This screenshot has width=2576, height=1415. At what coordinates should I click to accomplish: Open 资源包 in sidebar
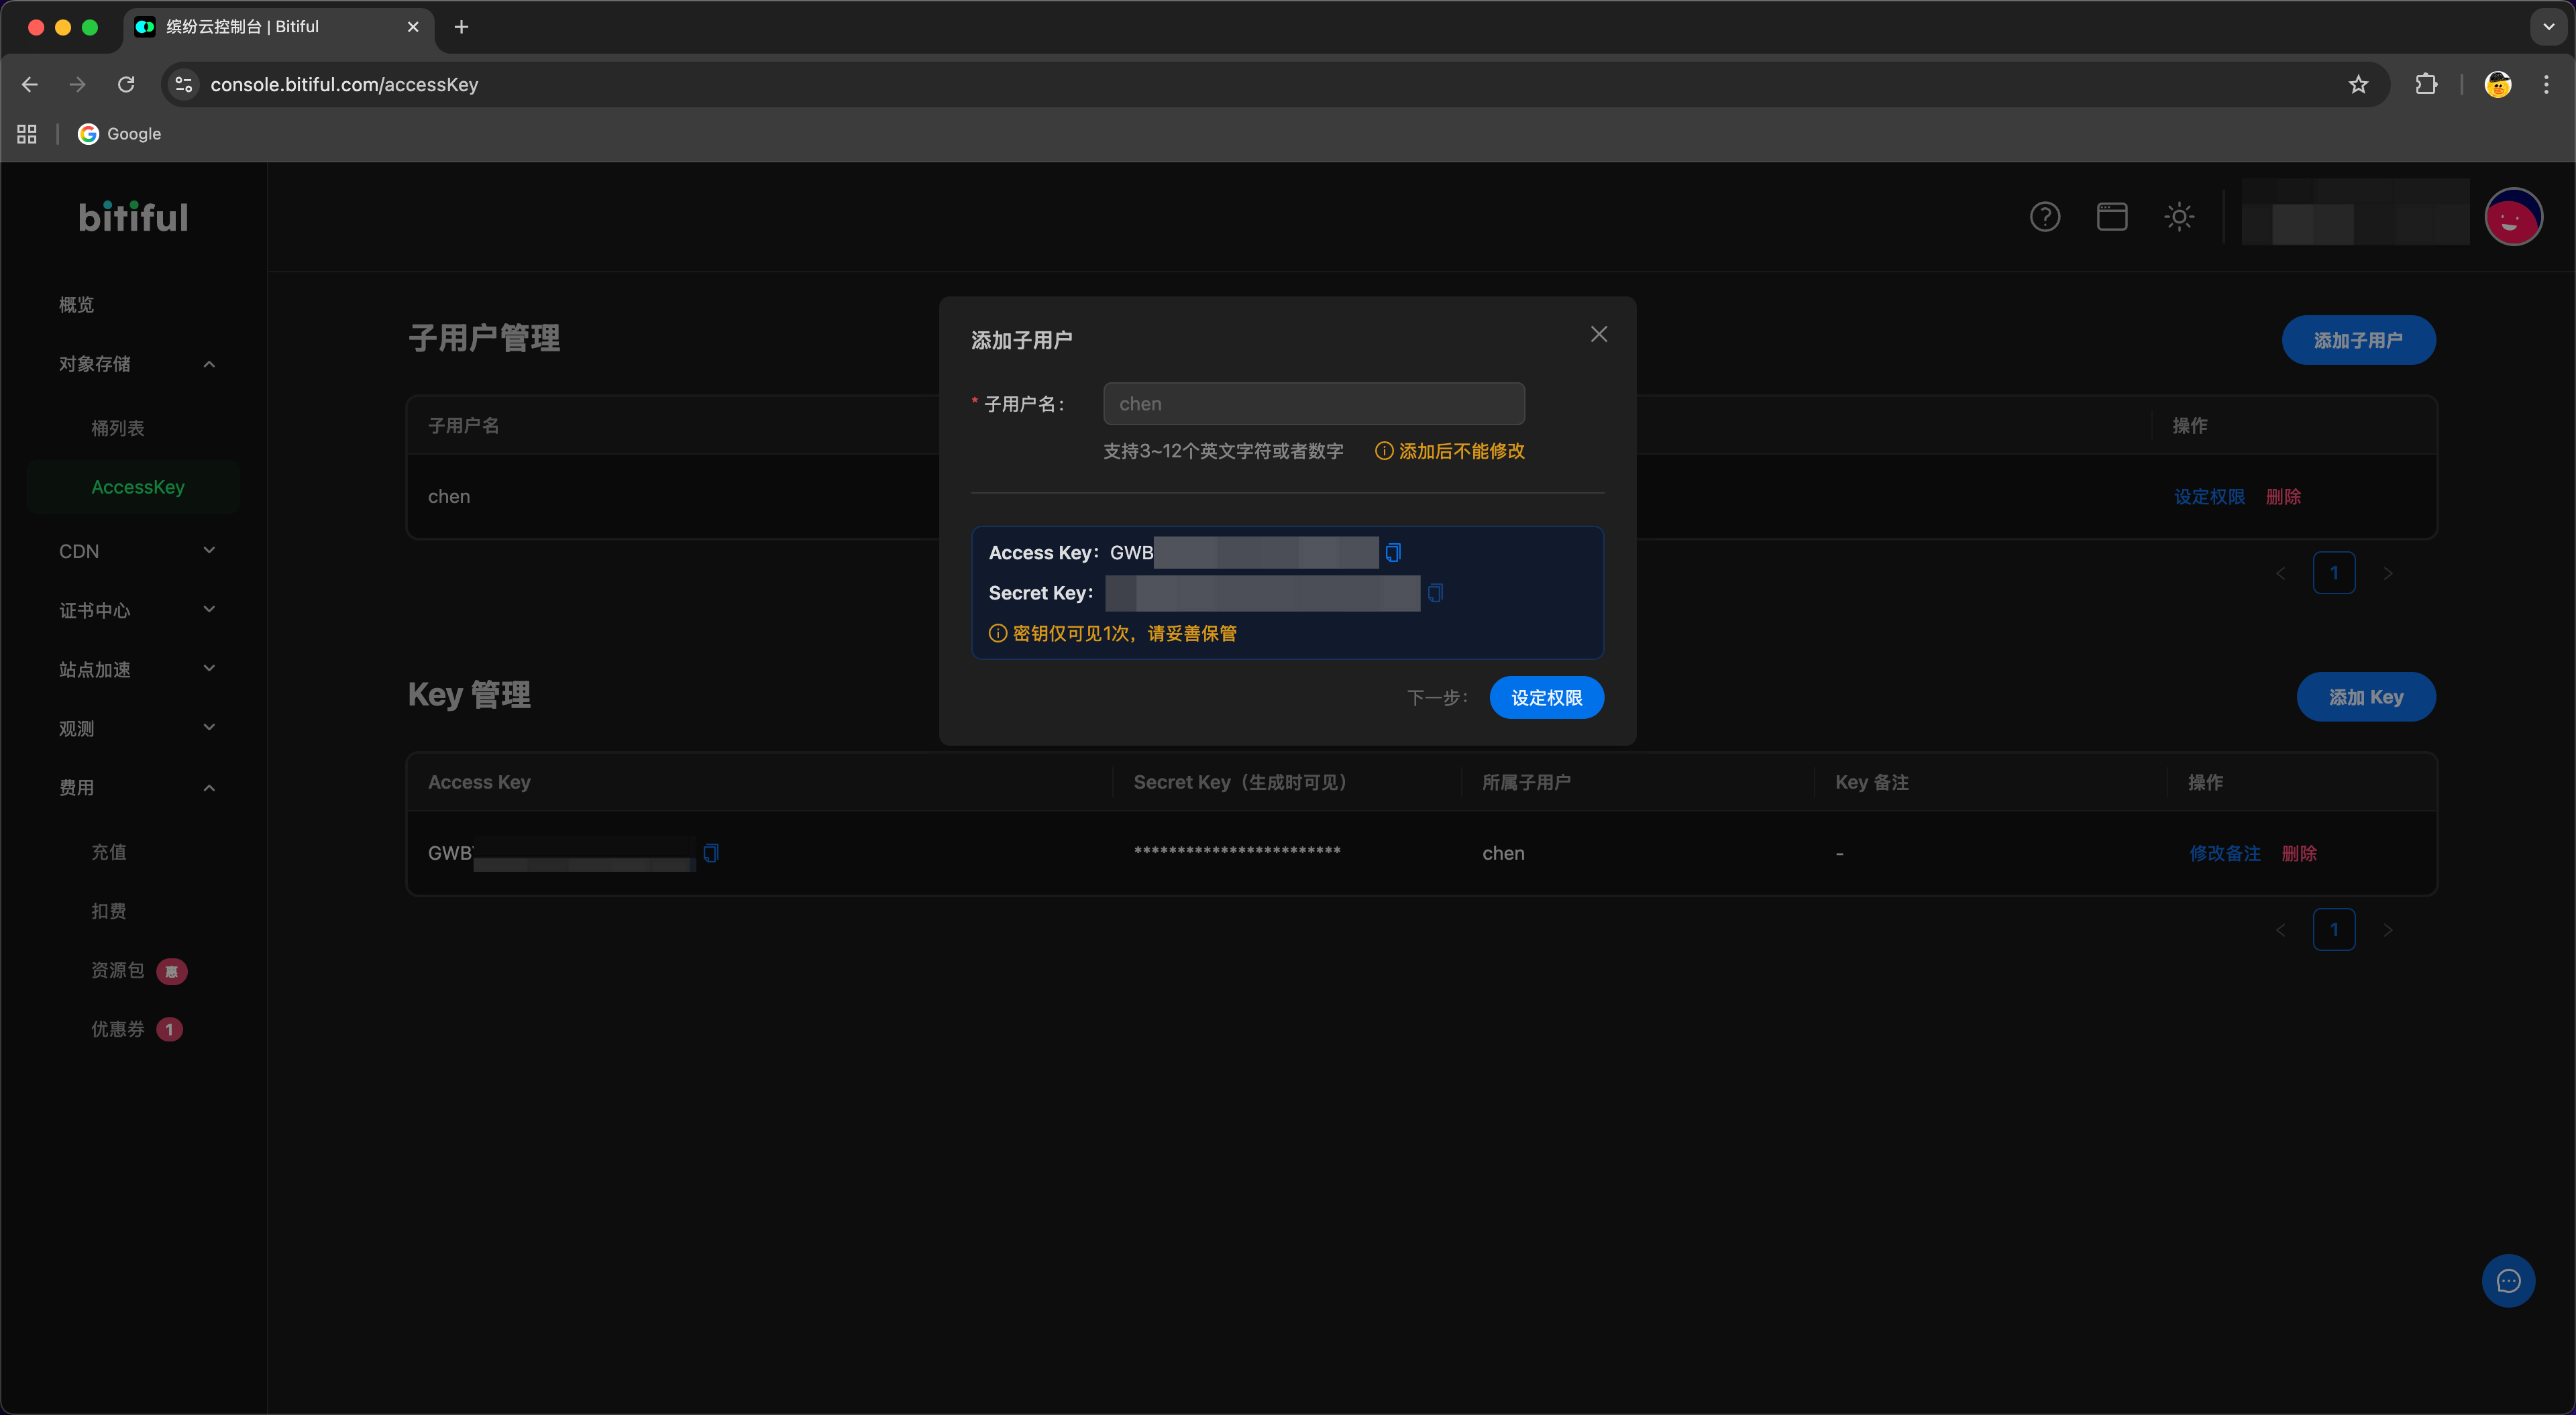pos(118,970)
